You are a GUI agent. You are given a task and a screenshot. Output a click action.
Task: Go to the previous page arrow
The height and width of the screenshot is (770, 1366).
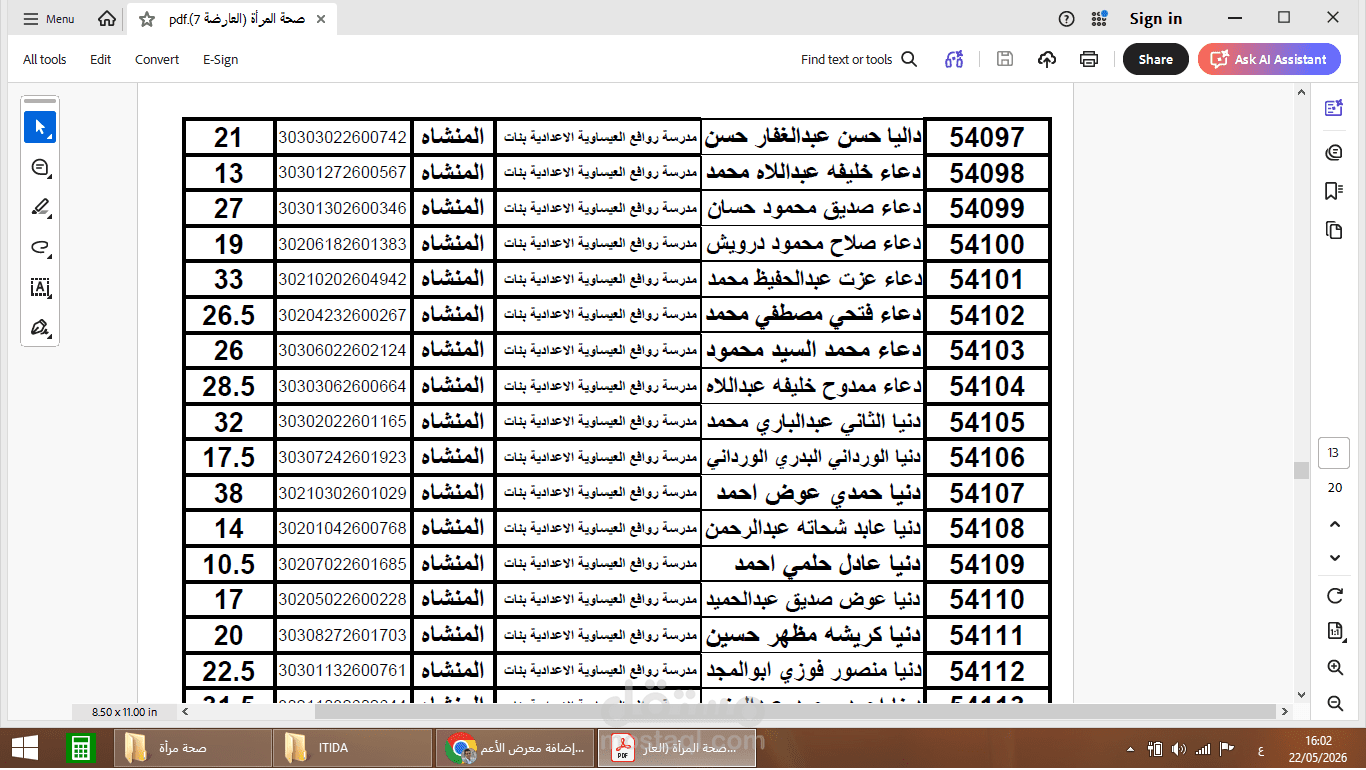1334,524
